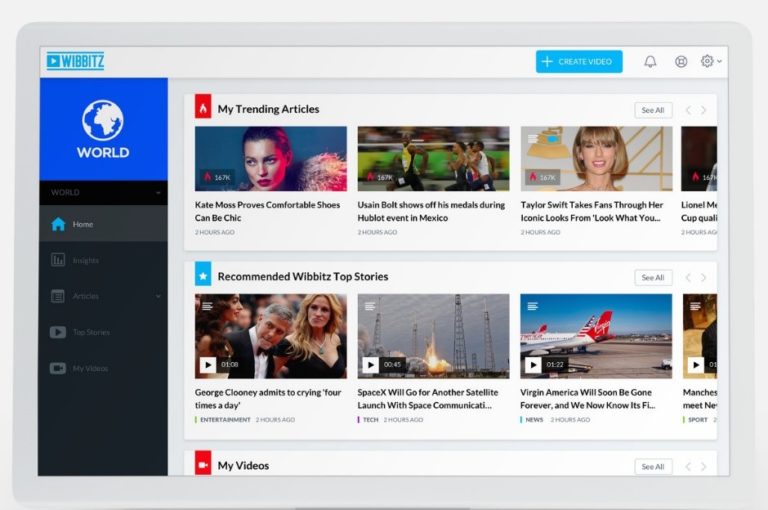Open 'Usain Bolt shows off his medals' headline

431,211
